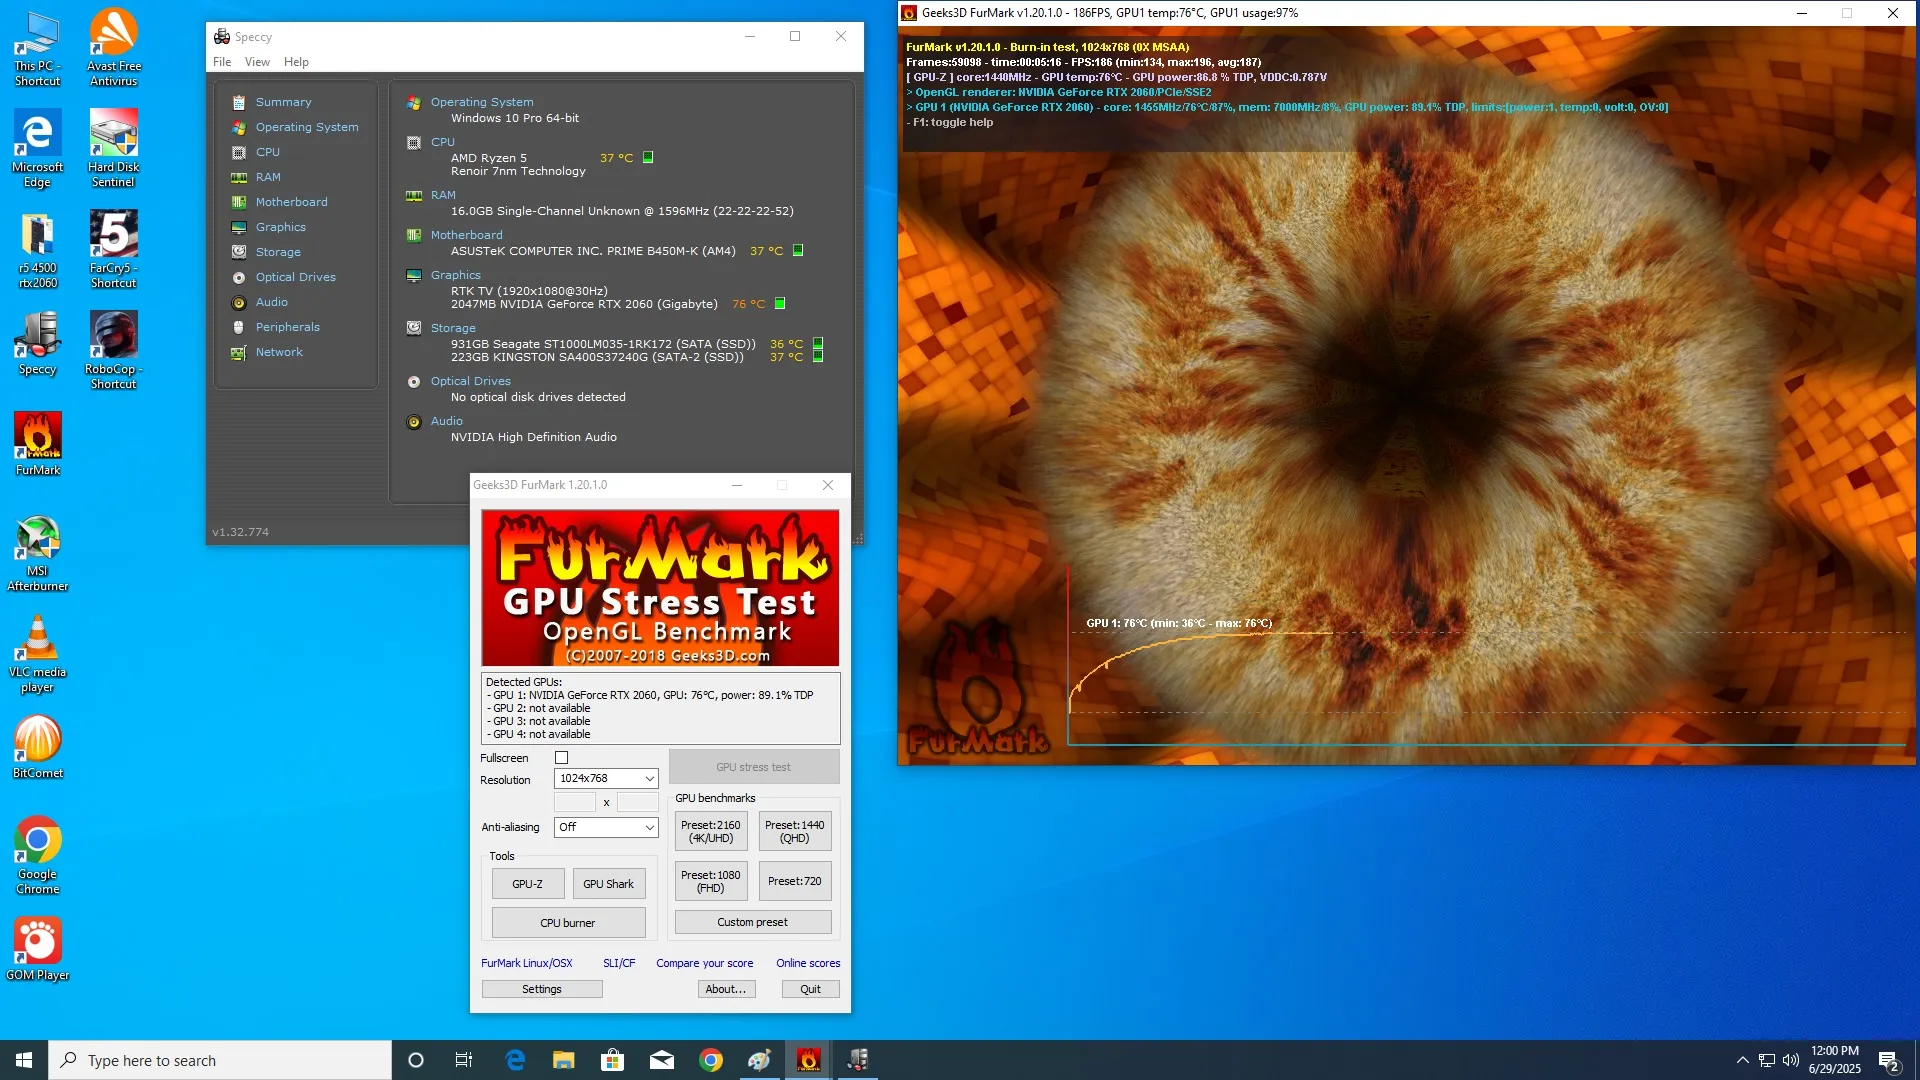The image size is (1920, 1080).
Task: Open Compare your score link
Action: 705,963
